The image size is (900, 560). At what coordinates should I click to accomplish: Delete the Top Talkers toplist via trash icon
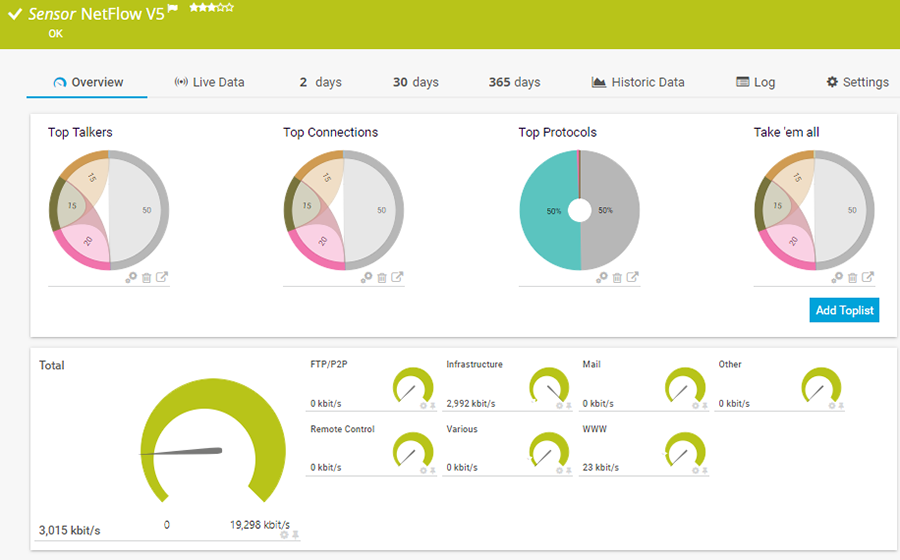click(x=146, y=278)
